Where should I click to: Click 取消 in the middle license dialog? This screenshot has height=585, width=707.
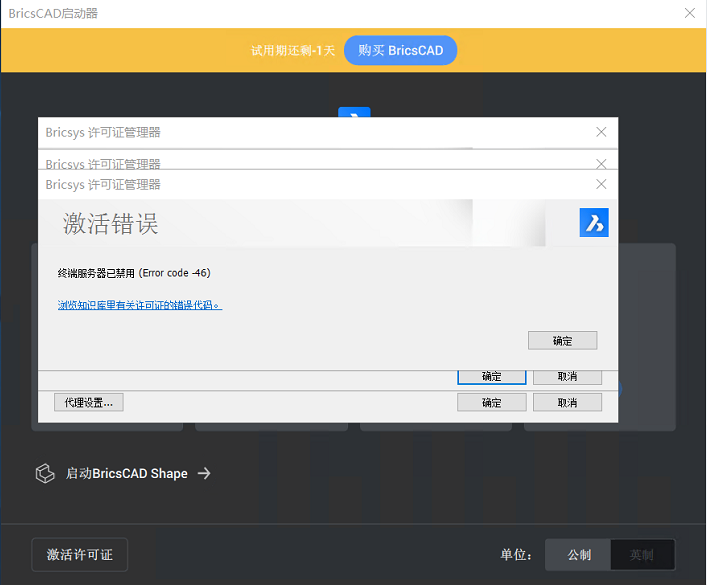pyautogui.click(x=567, y=377)
